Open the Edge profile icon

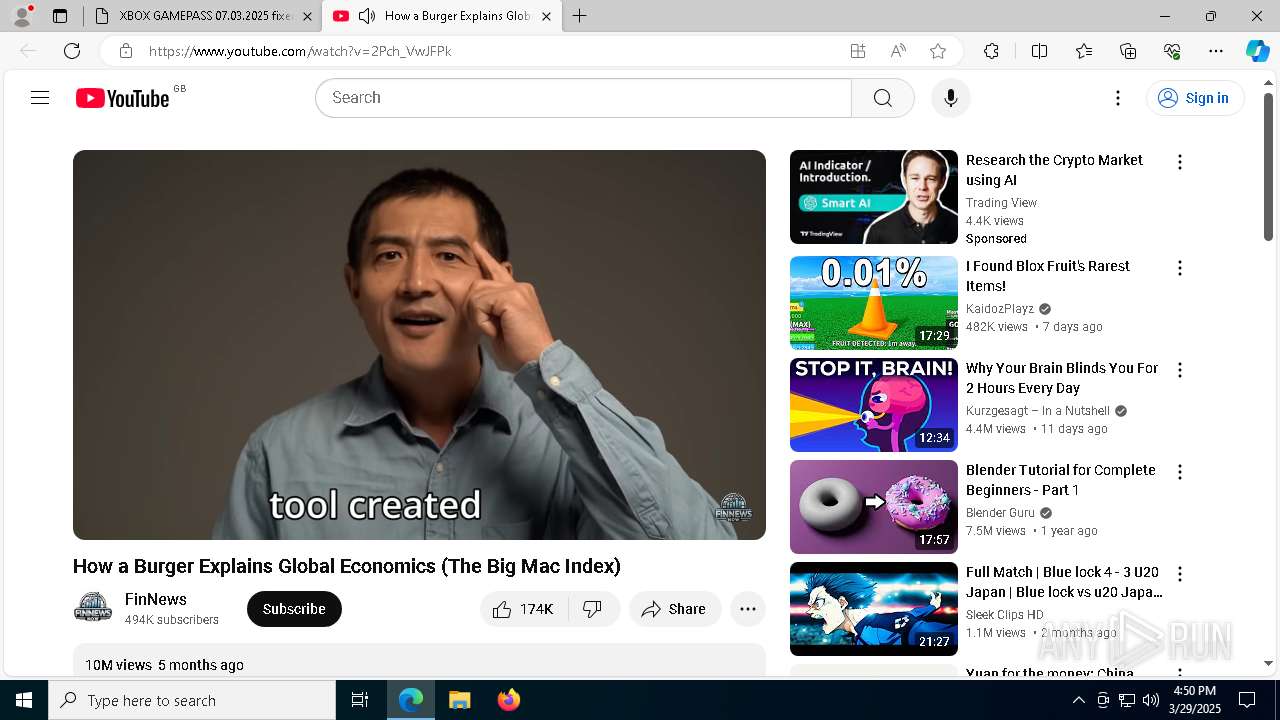coord(22,16)
